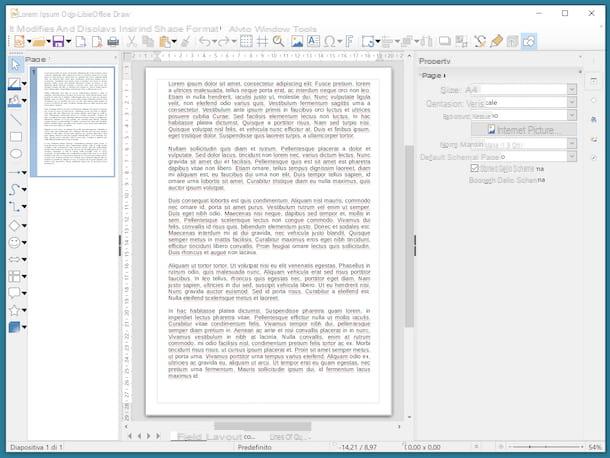610x458 pixels.
Task: Click the Undo arrow icon
Action: tap(204, 41)
